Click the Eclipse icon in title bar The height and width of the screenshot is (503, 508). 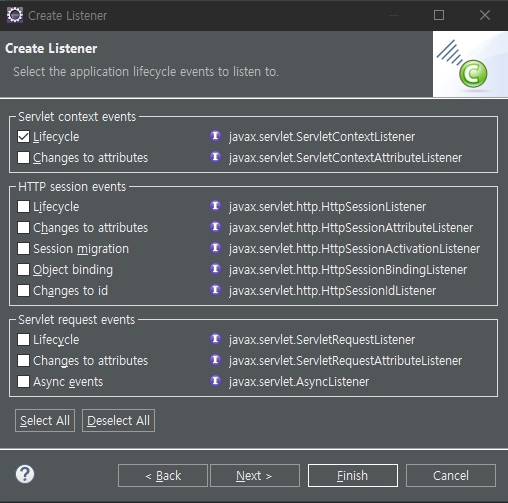15,15
